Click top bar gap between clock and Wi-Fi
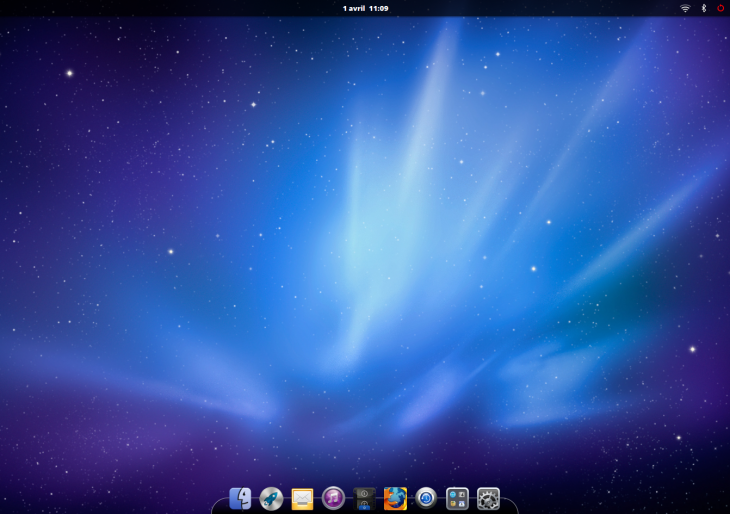Image resolution: width=730 pixels, height=514 pixels. 530,8
